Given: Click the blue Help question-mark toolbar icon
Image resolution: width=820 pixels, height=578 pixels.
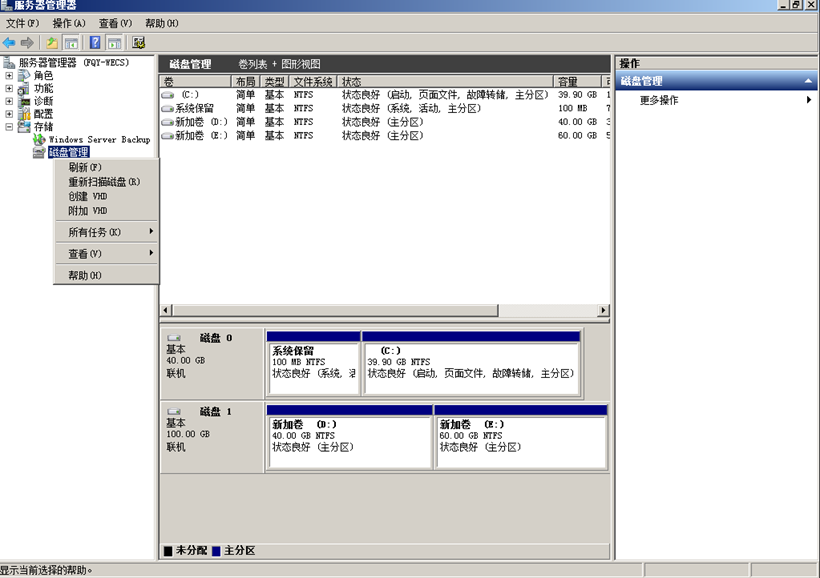Looking at the screenshot, I should [x=95, y=43].
